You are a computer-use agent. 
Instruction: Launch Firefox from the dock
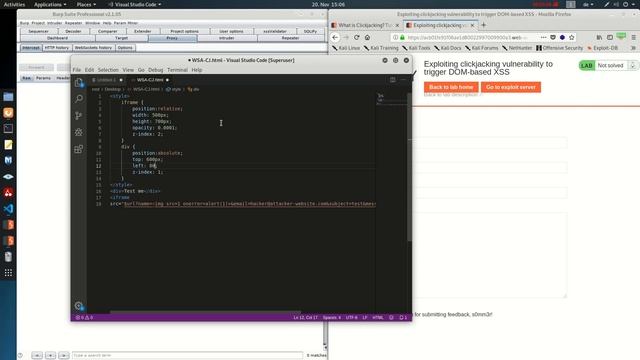click(x=8, y=113)
